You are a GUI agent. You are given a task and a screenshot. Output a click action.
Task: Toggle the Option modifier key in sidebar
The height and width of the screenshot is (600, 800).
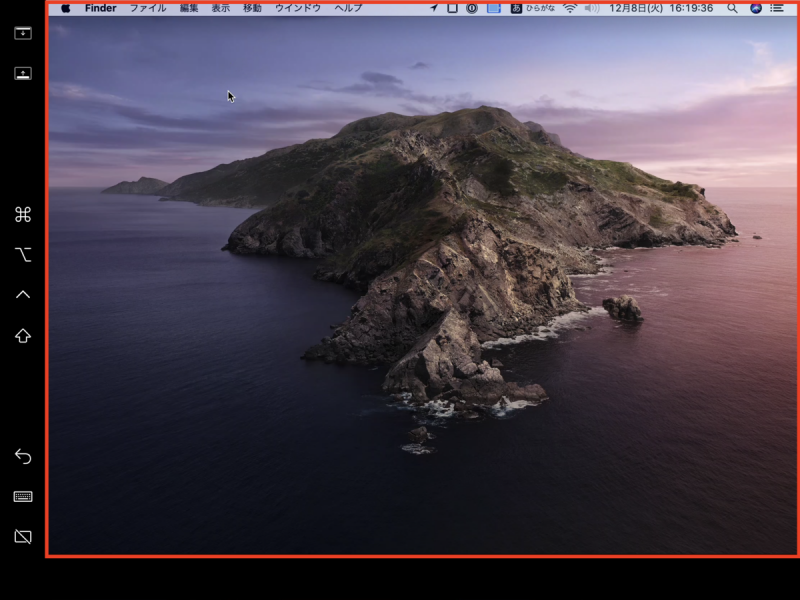tap(23, 254)
